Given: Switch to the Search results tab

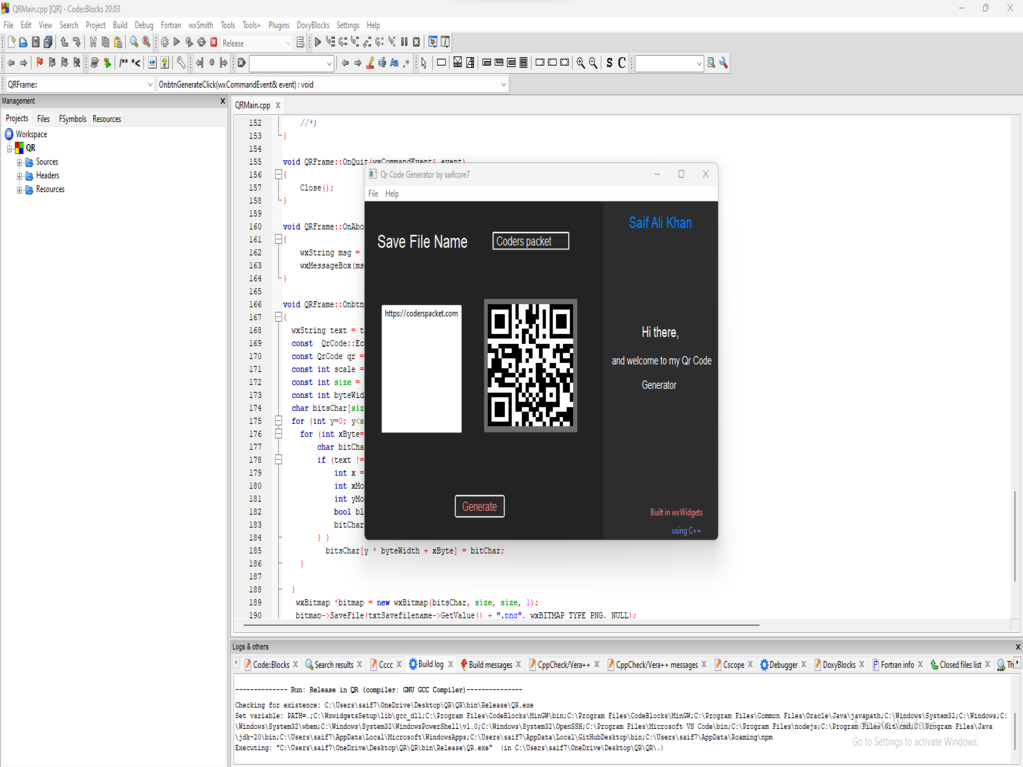Looking at the screenshot, I should tap(333, 665).
